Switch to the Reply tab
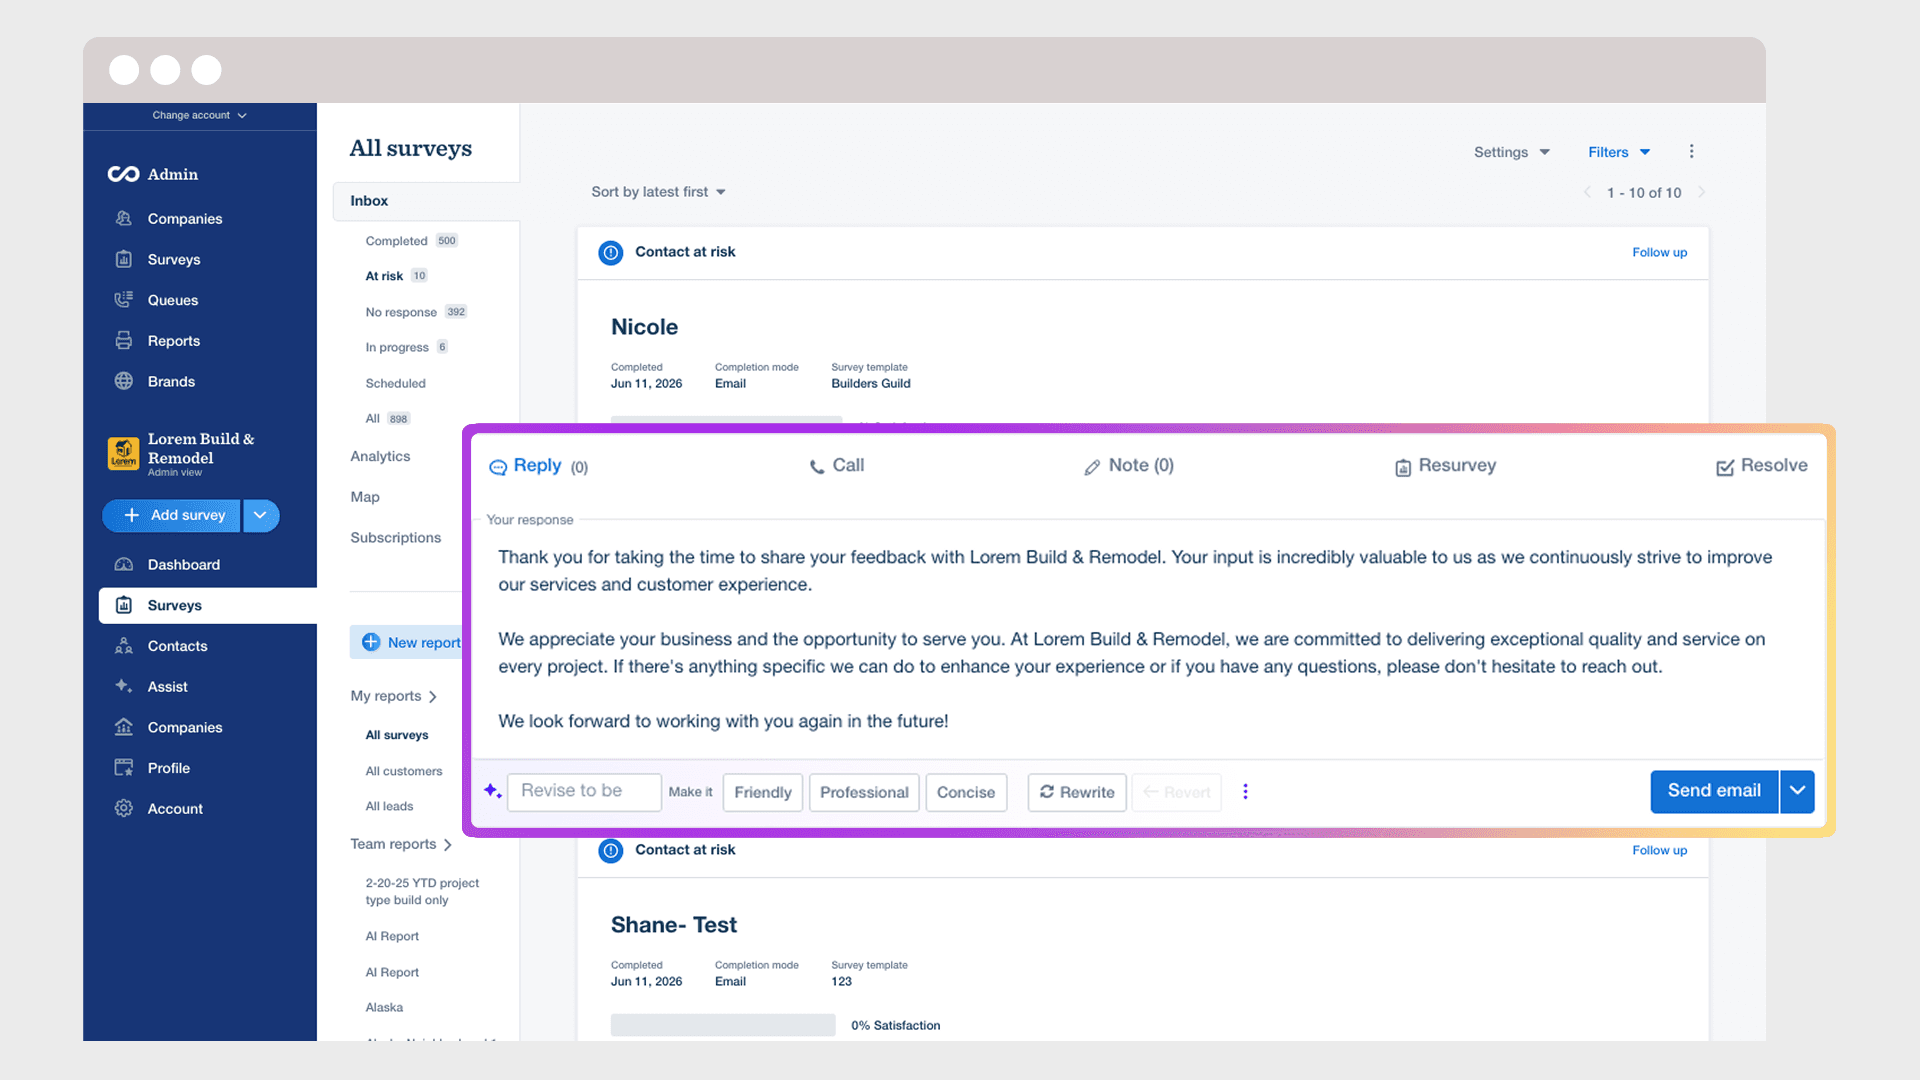 click(538, 466)
